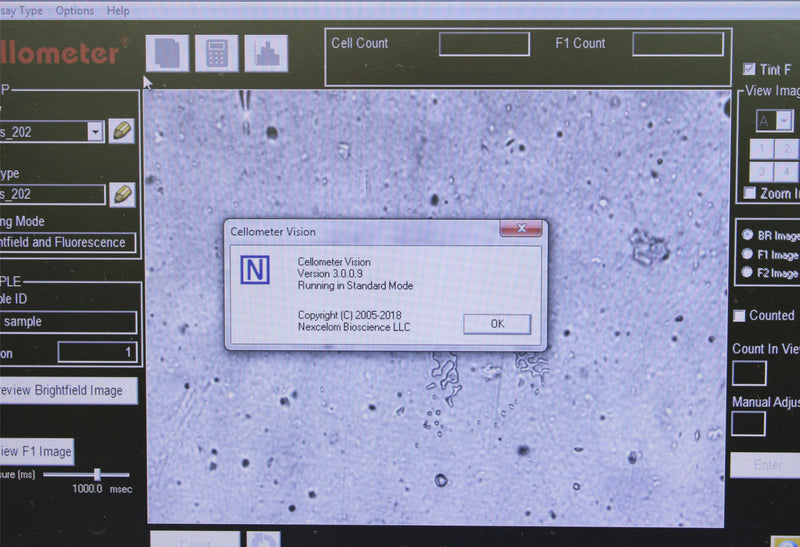Open the Options menu
Image resolution: width=800 pixels, height=547 pixels.
click(x=75, y=11)
